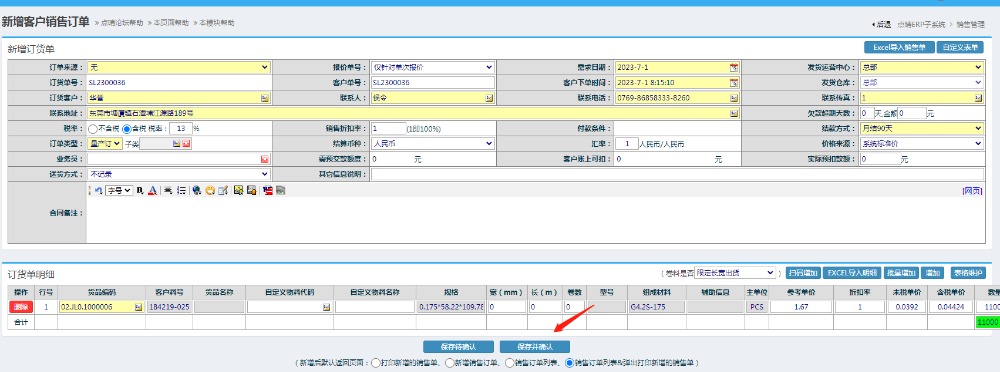This screenshot has width=1000, height=372.
Task: Open the 结款方式 月结90天 dropdown
Action: point(922,129)
